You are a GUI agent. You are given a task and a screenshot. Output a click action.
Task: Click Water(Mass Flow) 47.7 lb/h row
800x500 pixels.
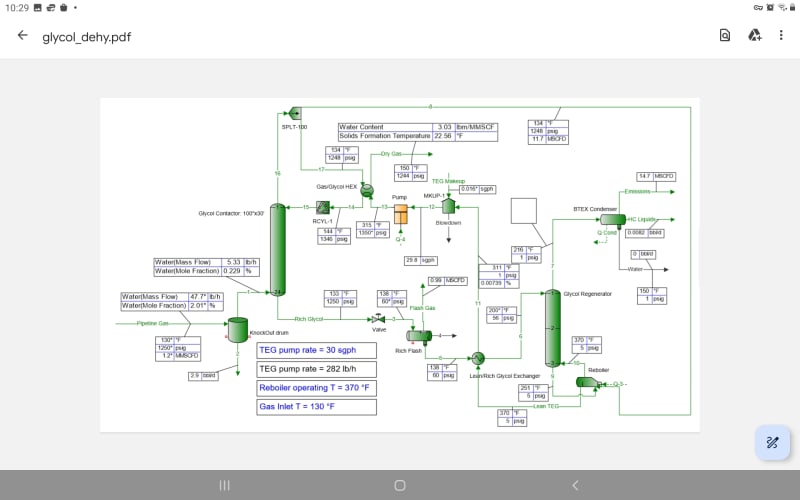pyautogui.click(x=172, y=297)
